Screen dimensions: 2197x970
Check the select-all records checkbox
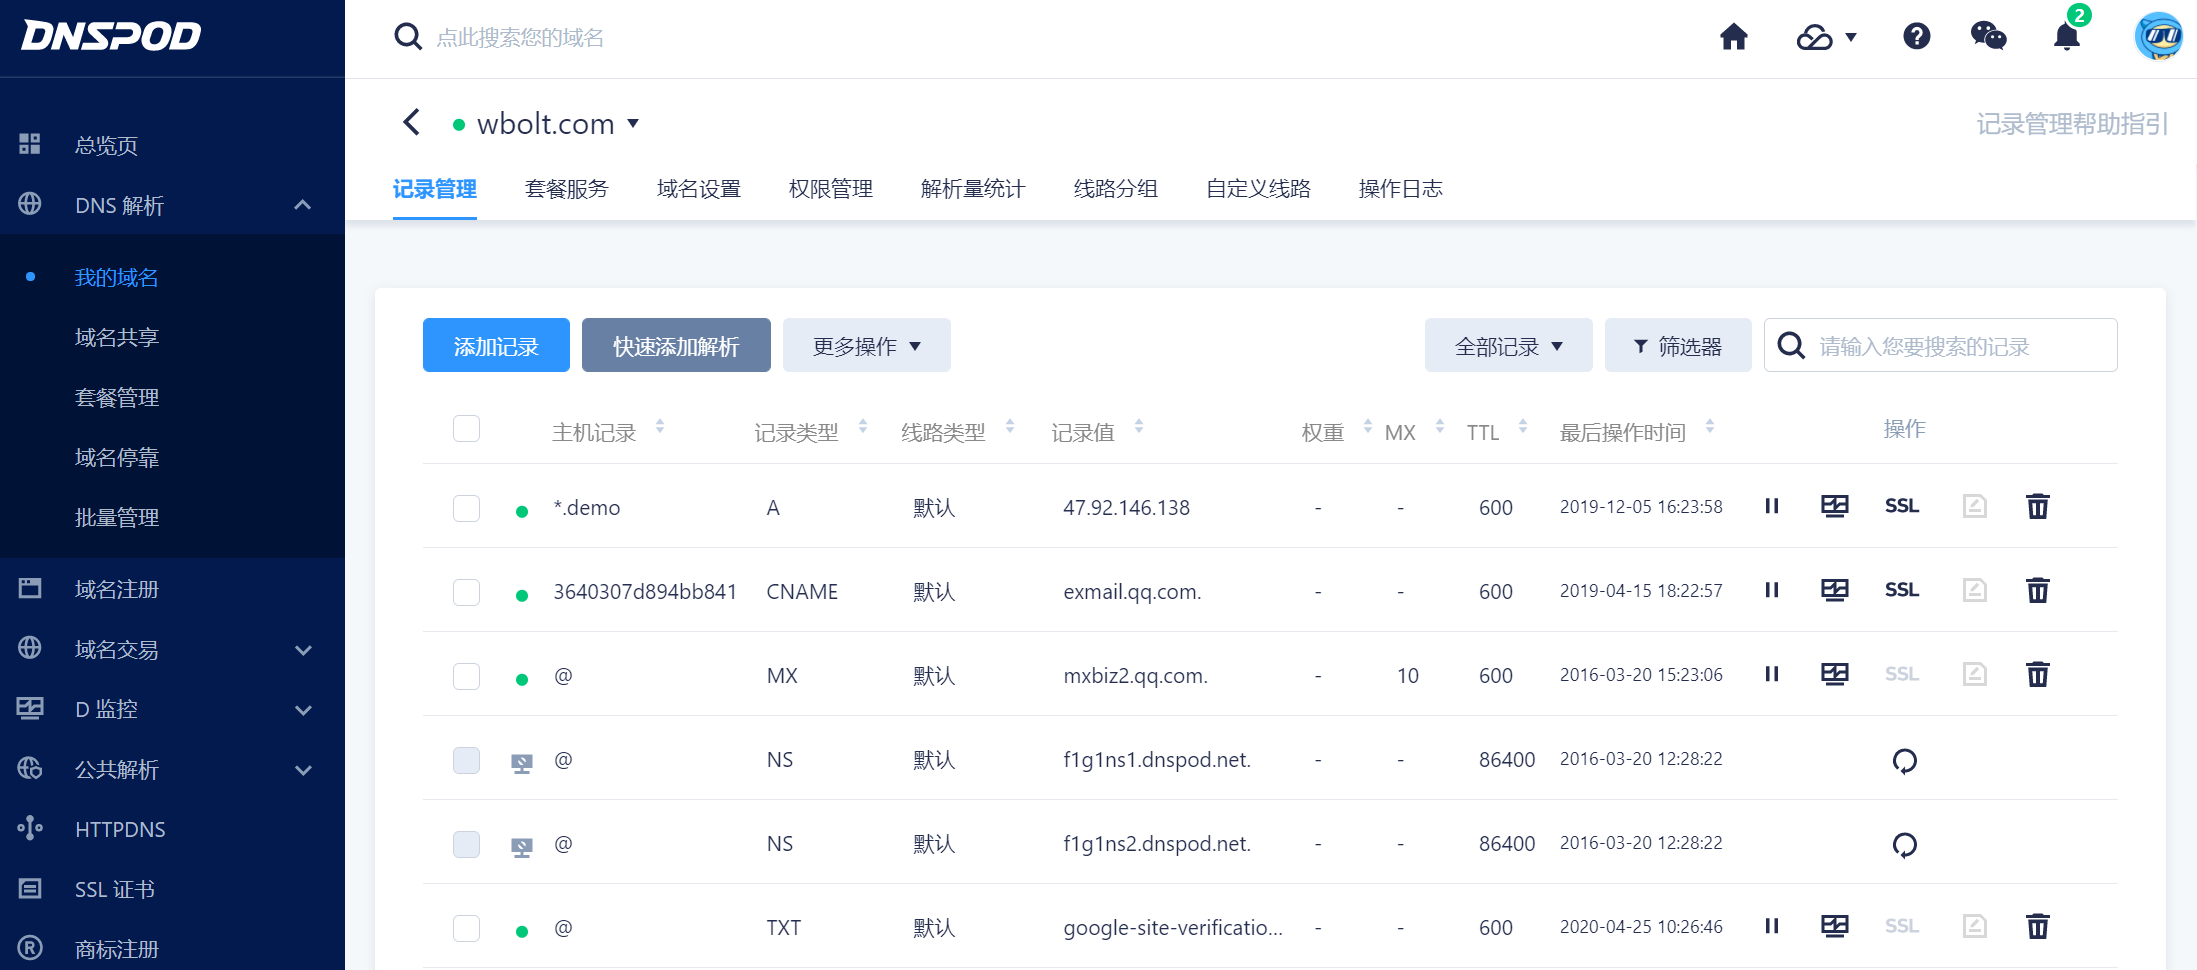click(x=466, y=428)
